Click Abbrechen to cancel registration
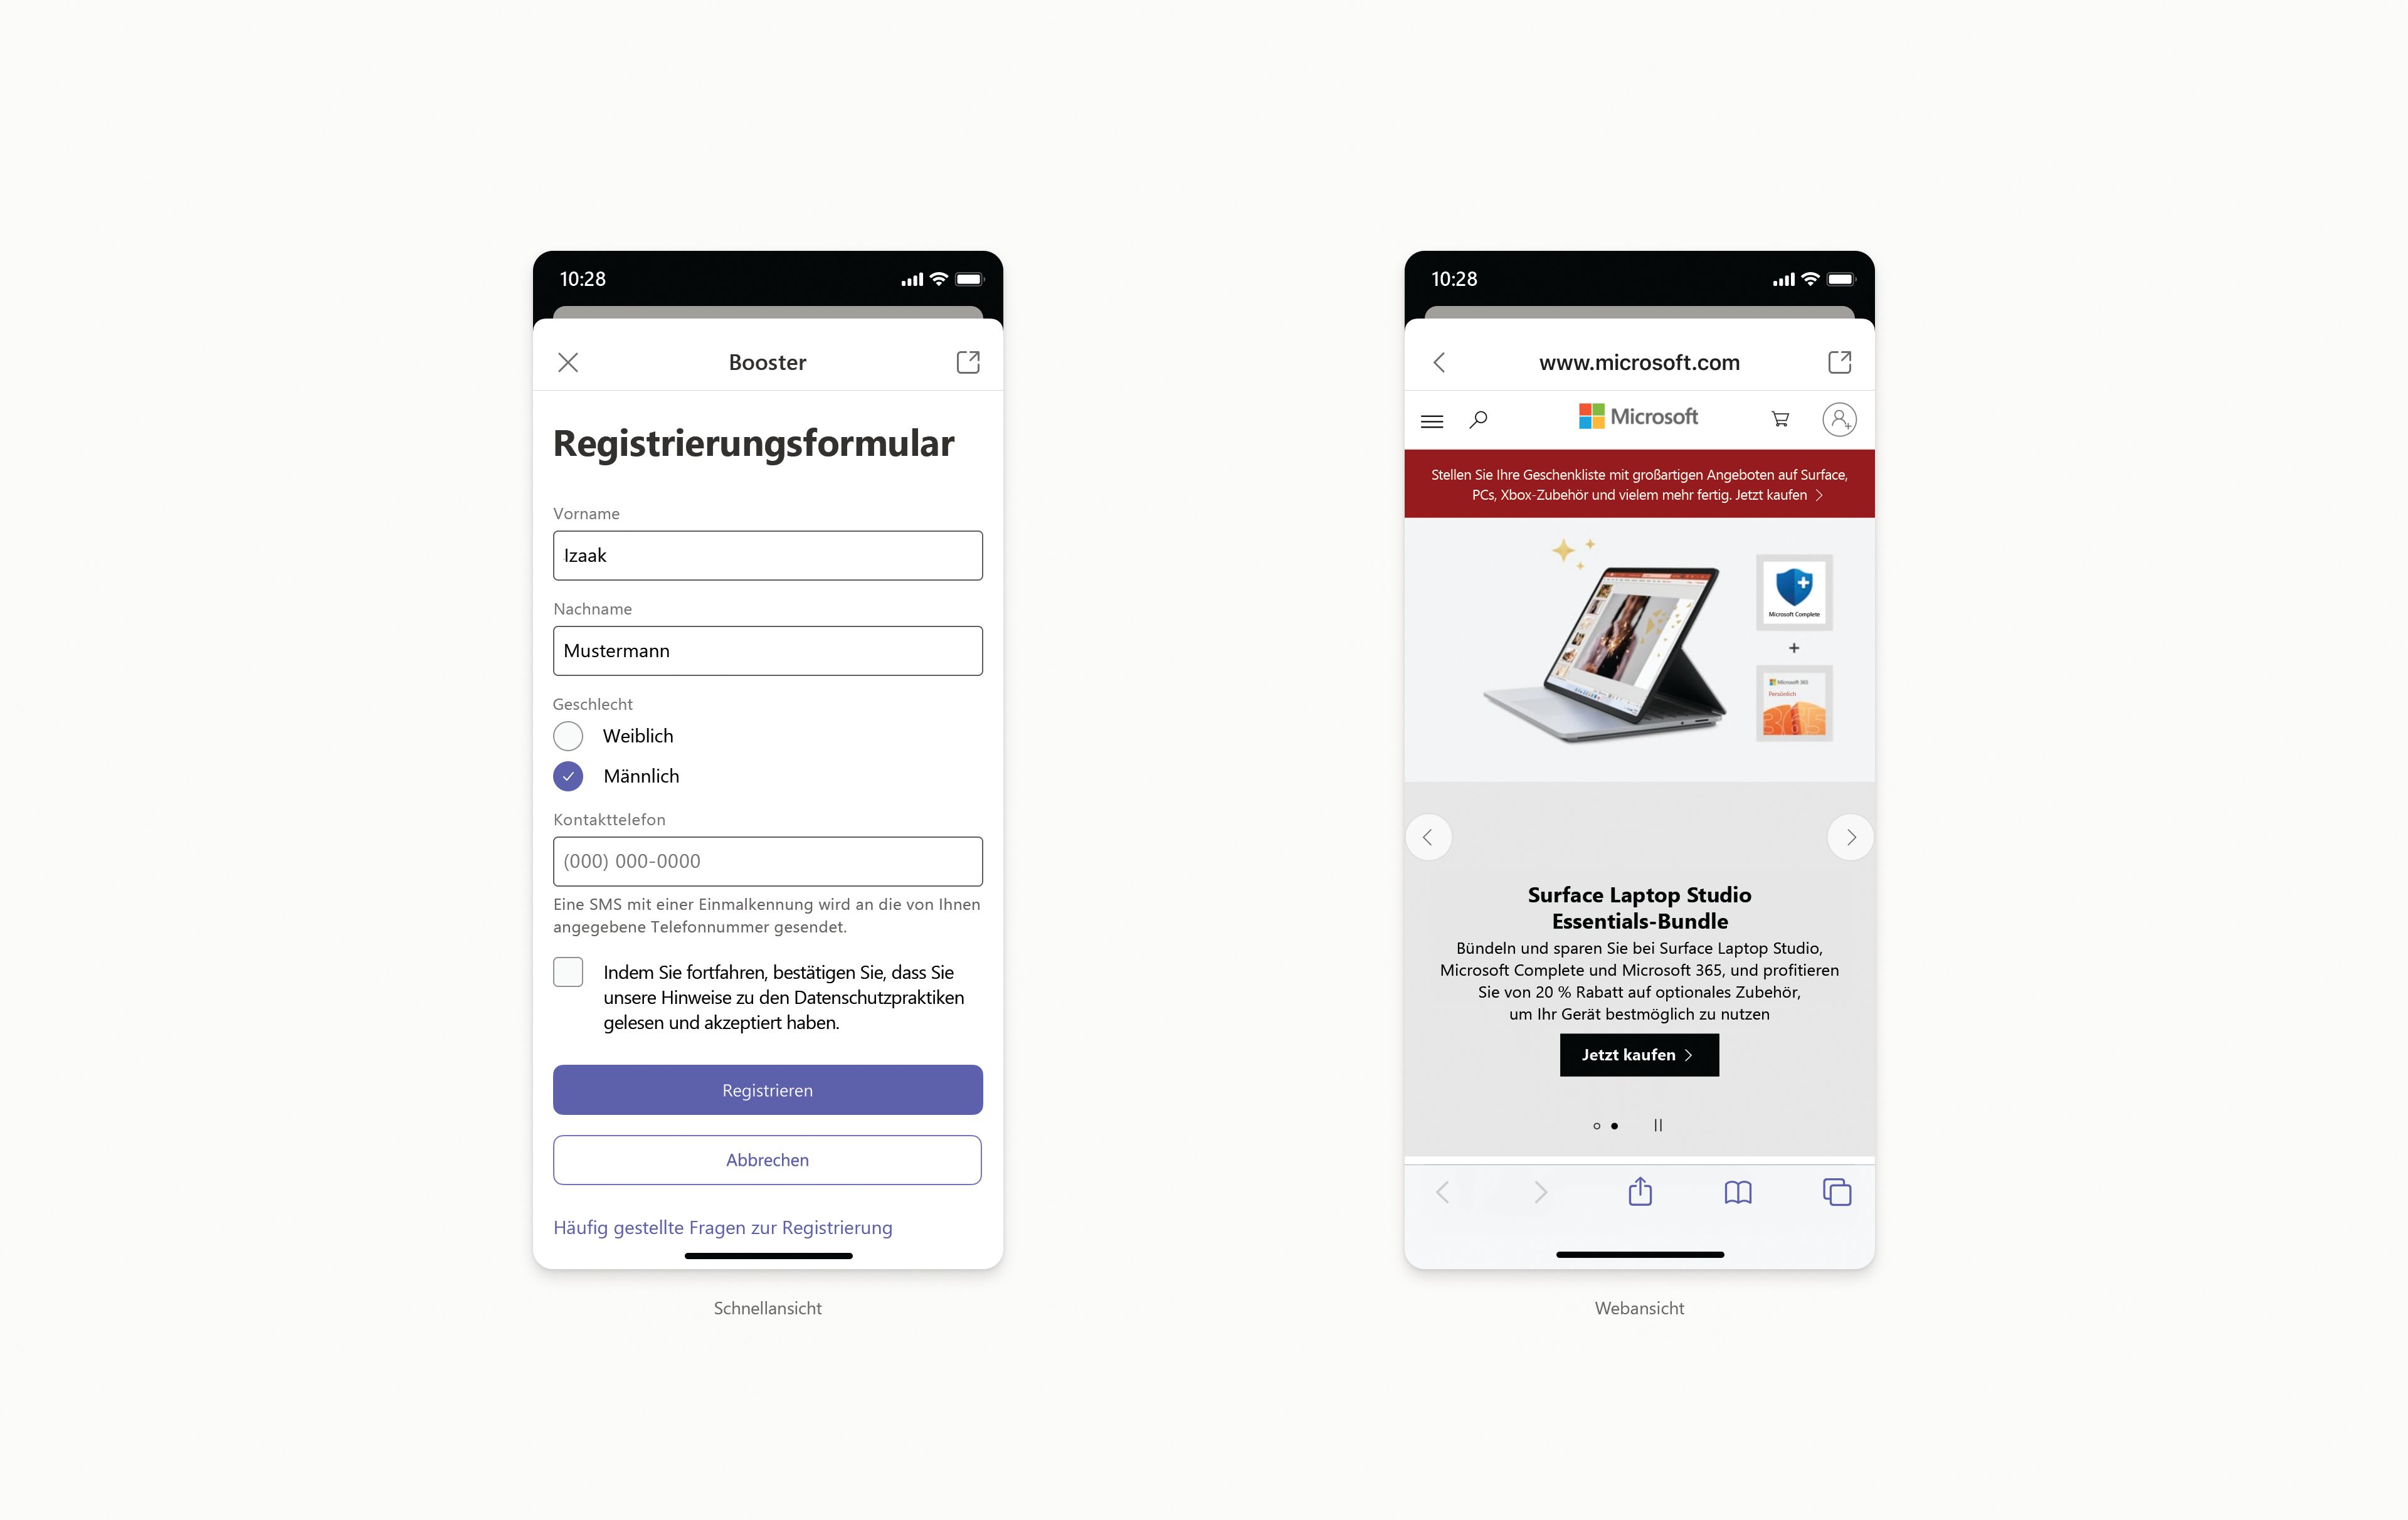Image resolution: width=2408 pixels, height=1520 pixels. pos(767,1158)
